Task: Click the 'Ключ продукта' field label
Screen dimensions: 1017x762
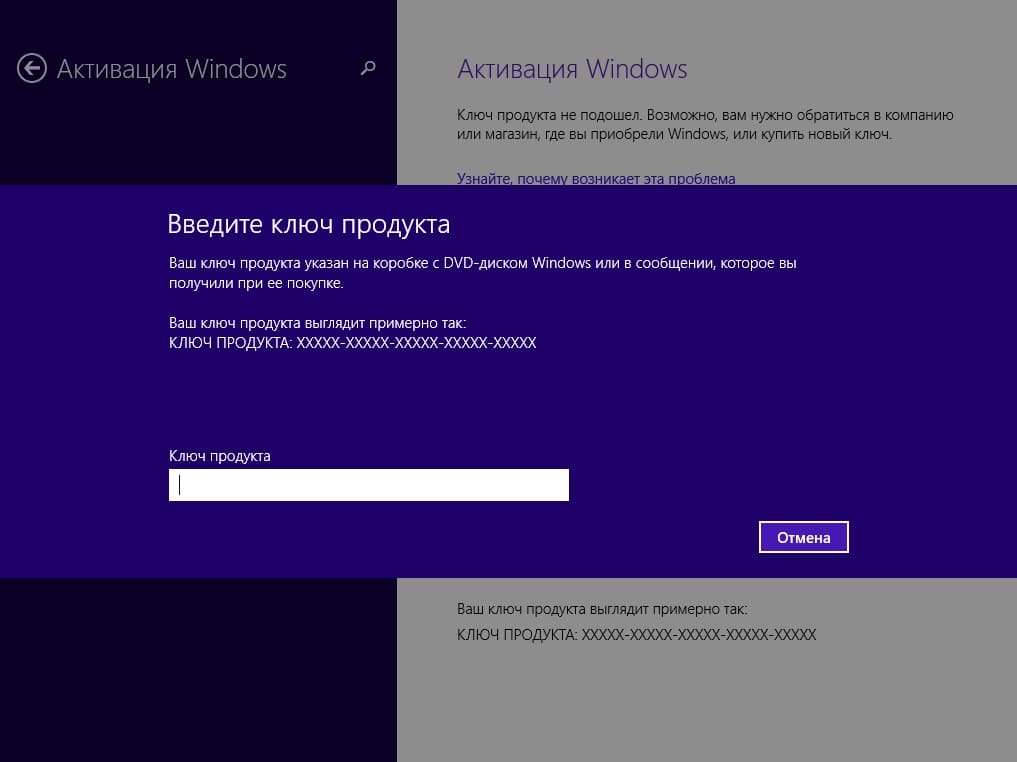Action: (x=220, y=456)
